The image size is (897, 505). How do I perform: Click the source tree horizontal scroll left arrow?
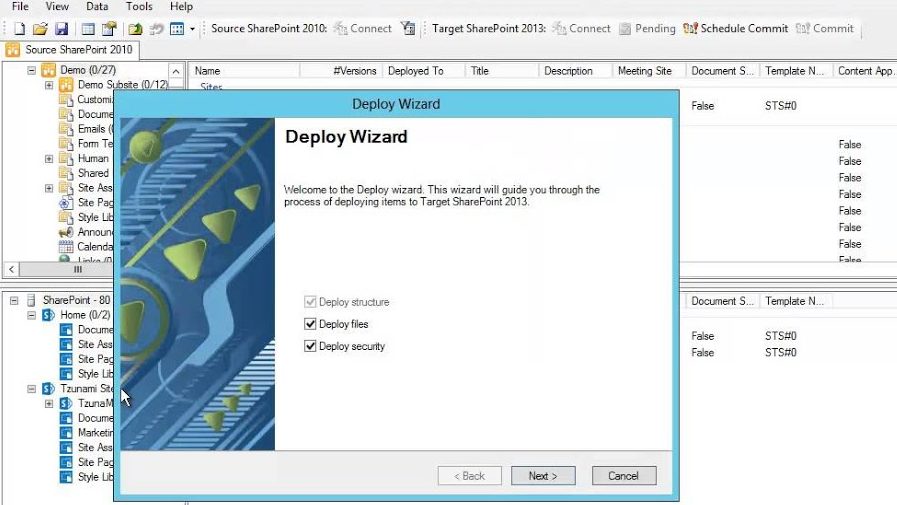pyautogui.click(x=11, y=269)
